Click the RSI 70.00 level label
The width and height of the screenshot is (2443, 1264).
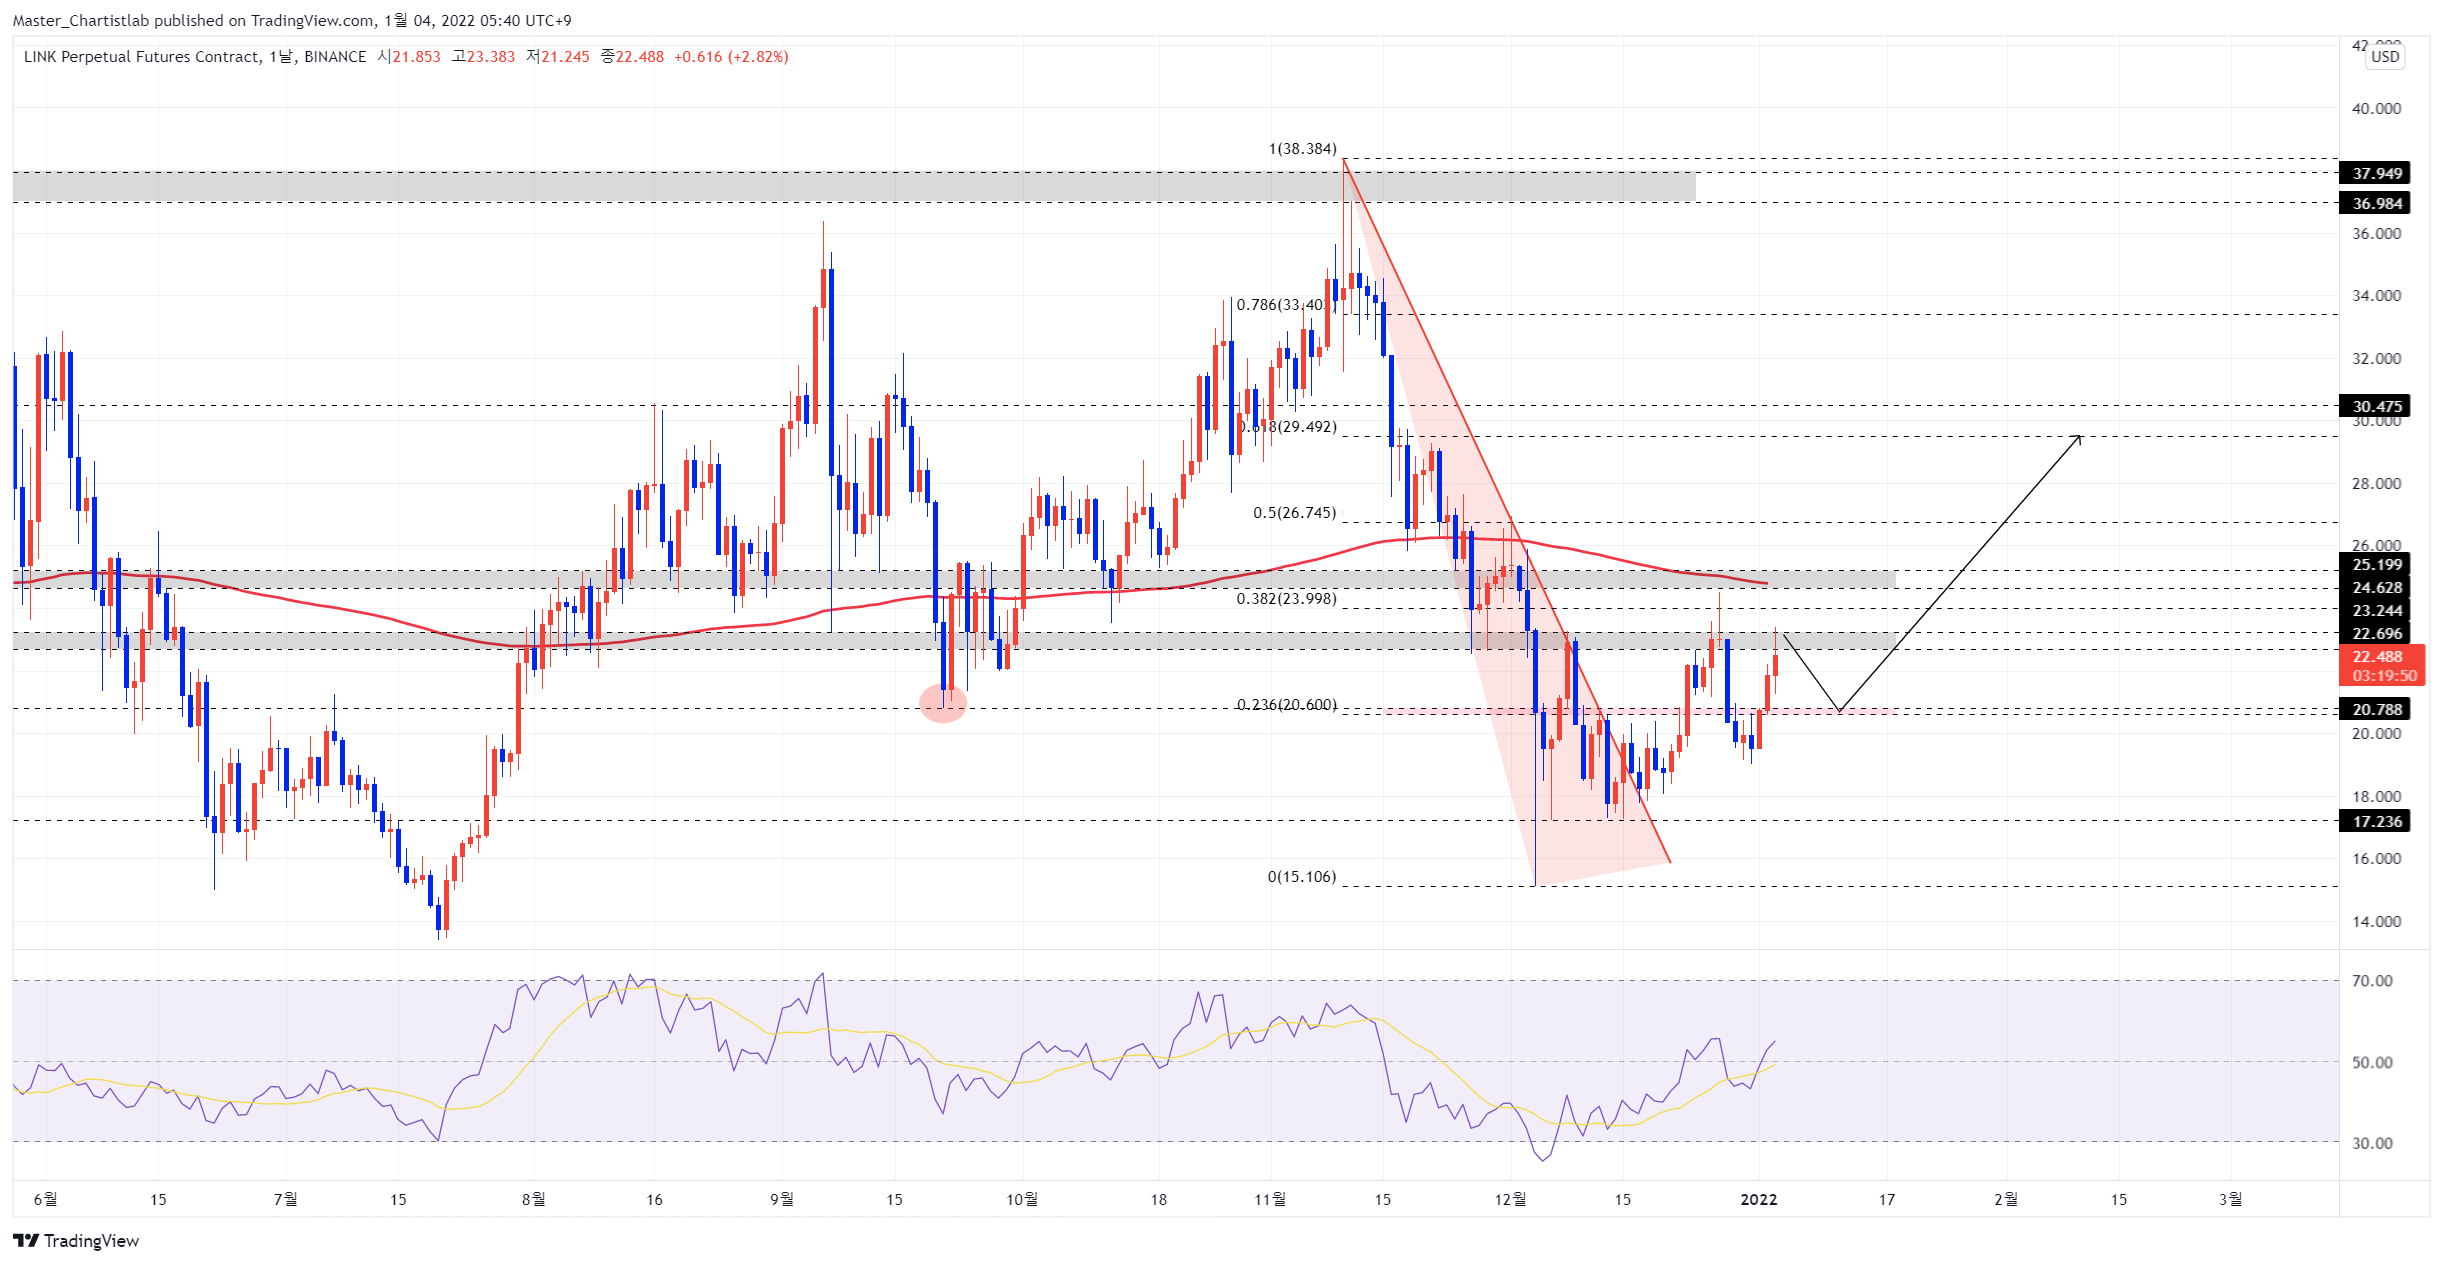pos(2372,981)
